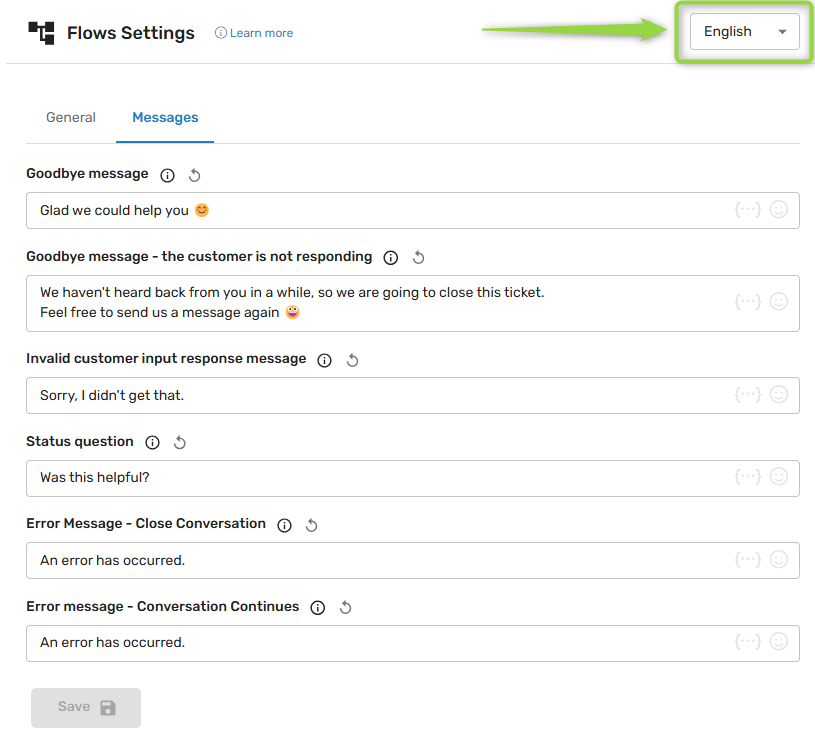This screenshot has height=749, width=815.
Task: Insert variable into Goodbye message field
Action: tap(748, 210)
